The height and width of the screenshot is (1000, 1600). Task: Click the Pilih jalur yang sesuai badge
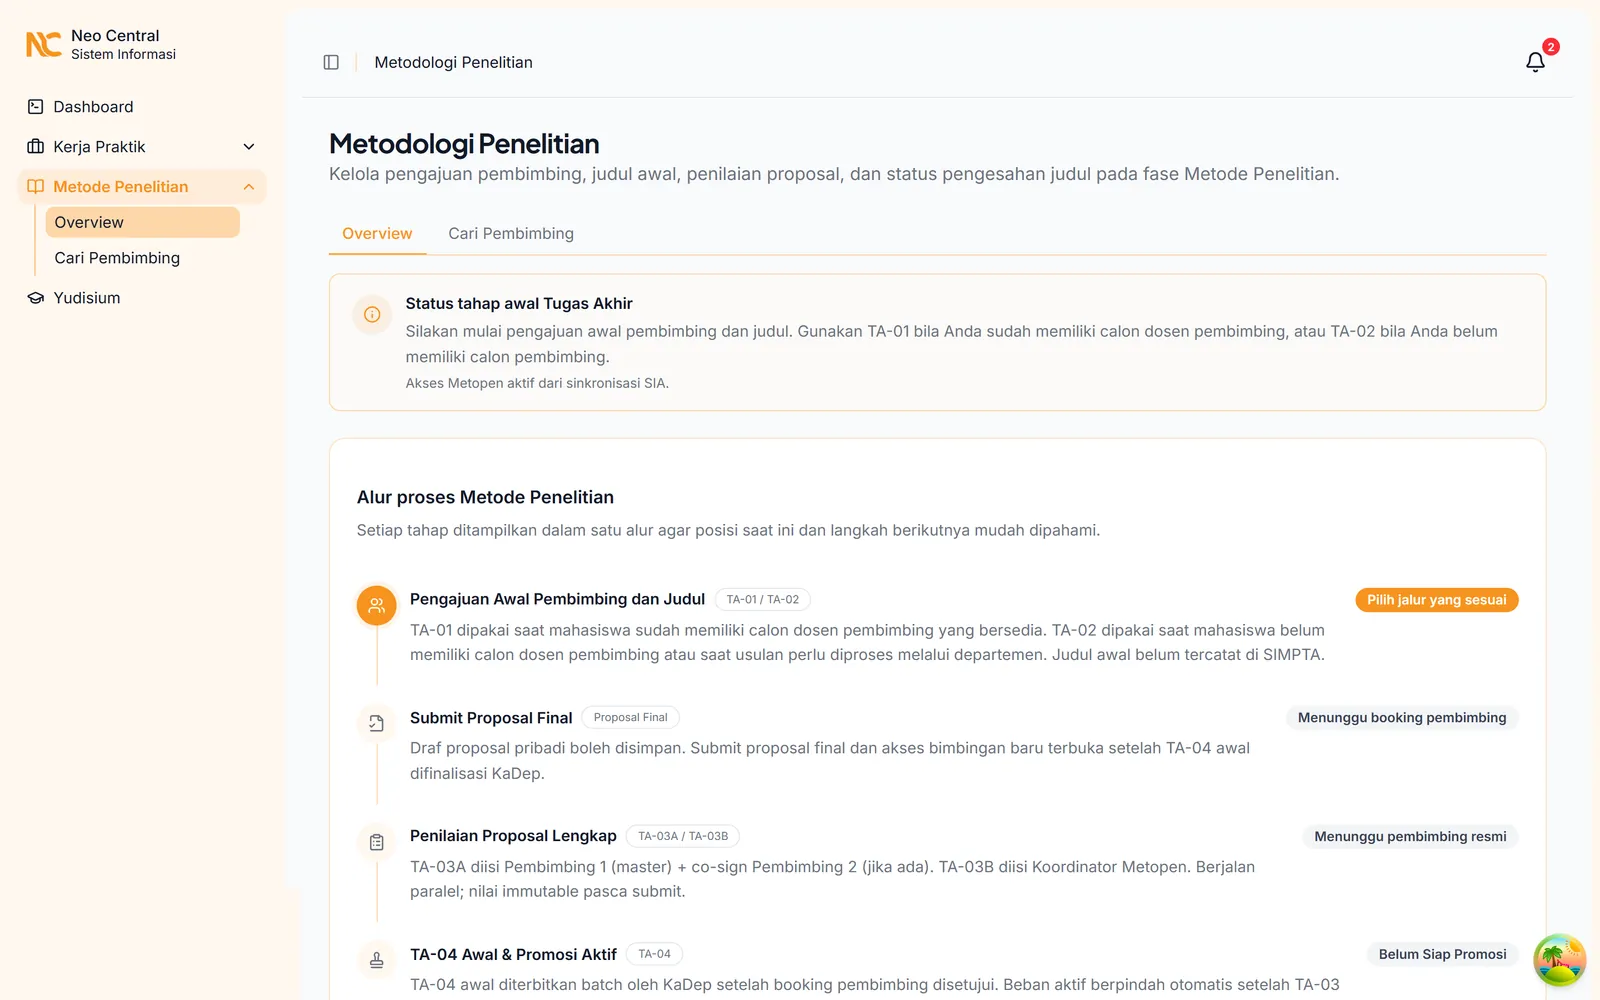[1436, 600]
